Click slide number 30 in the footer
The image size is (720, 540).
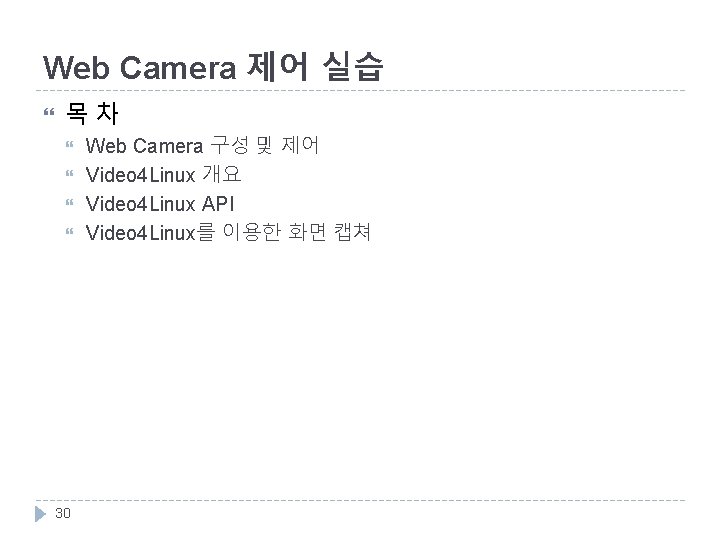tap(63, 513)
